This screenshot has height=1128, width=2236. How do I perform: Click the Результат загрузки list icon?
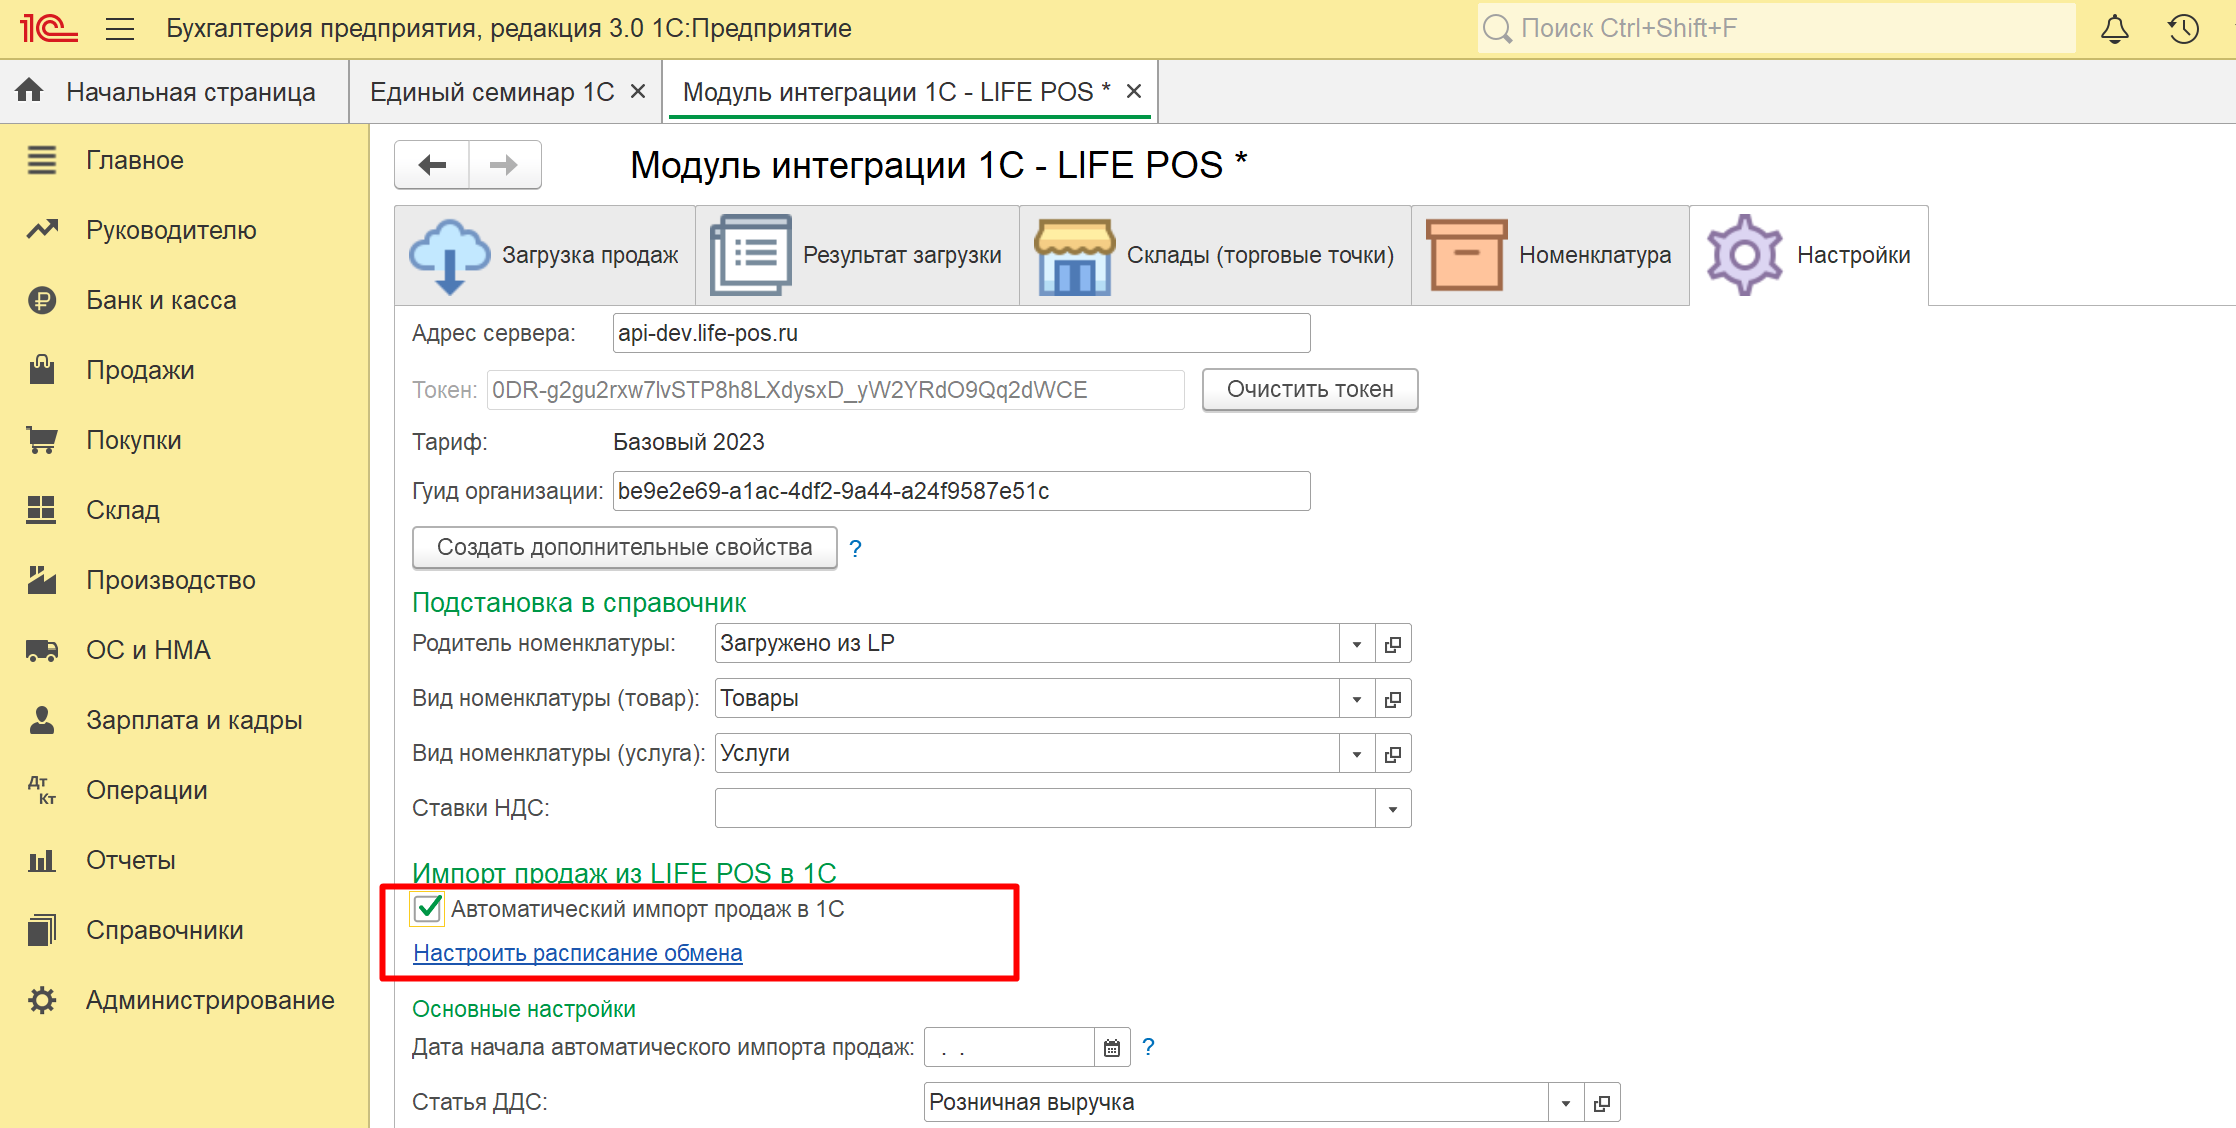pyautogui.click(x=751, y=255)
